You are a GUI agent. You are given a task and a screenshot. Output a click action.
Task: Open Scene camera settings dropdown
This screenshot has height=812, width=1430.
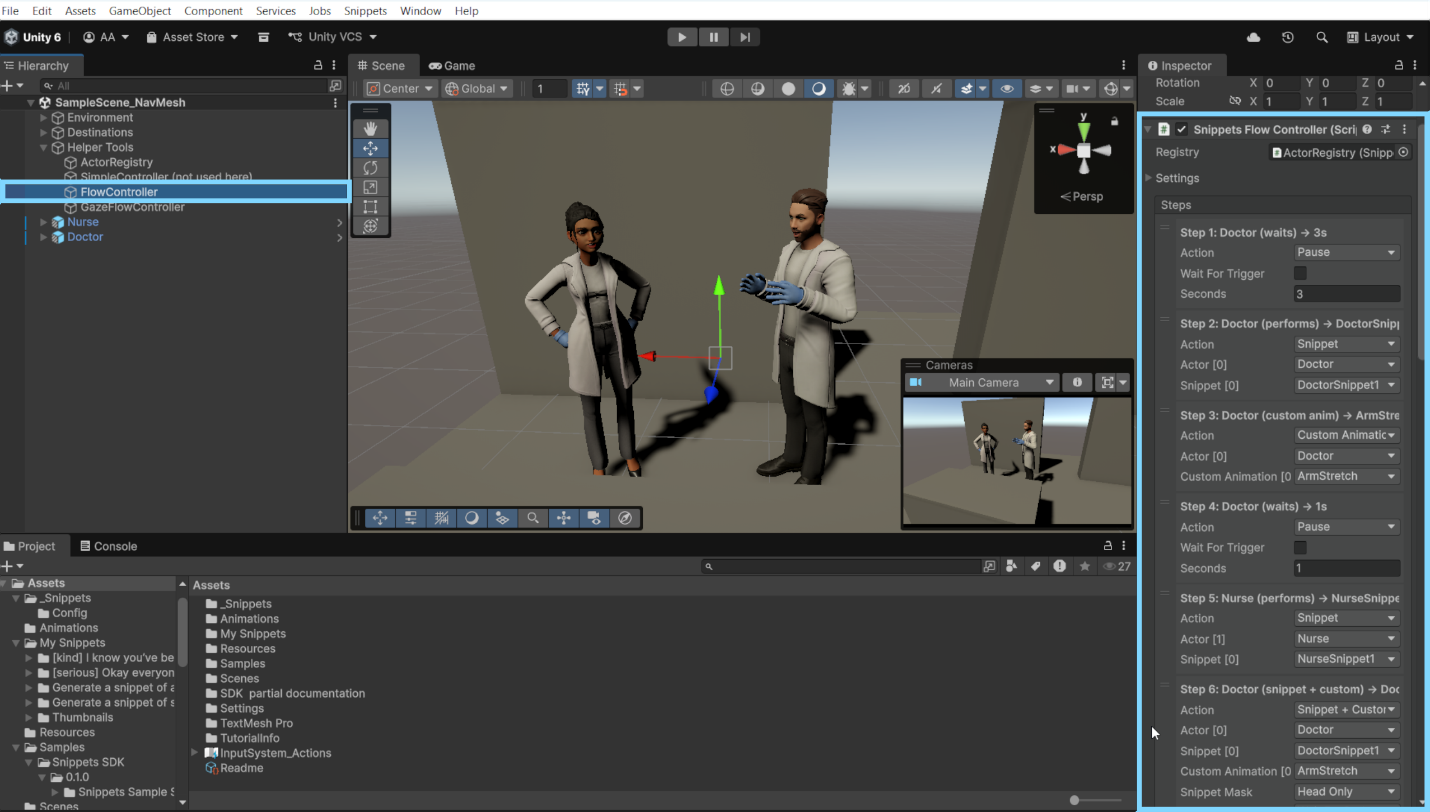(1078, 89)
